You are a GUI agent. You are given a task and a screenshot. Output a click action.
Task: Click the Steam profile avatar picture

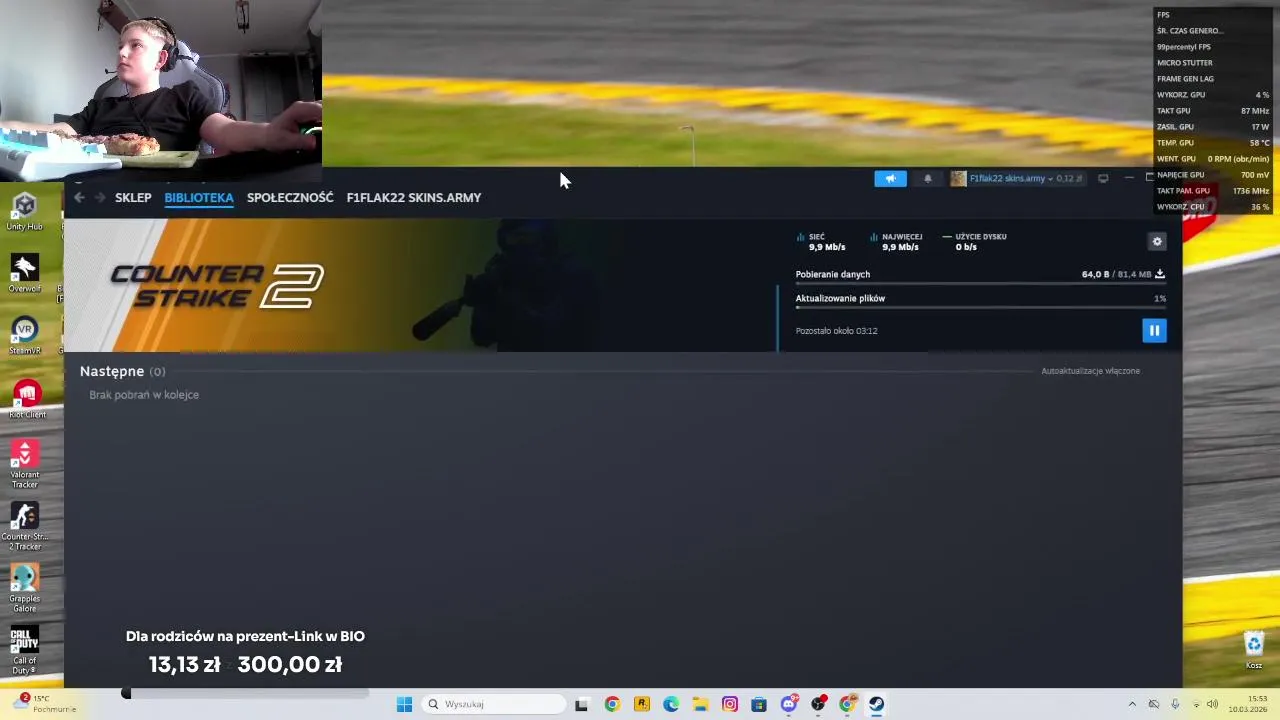[x=958, y=179]
